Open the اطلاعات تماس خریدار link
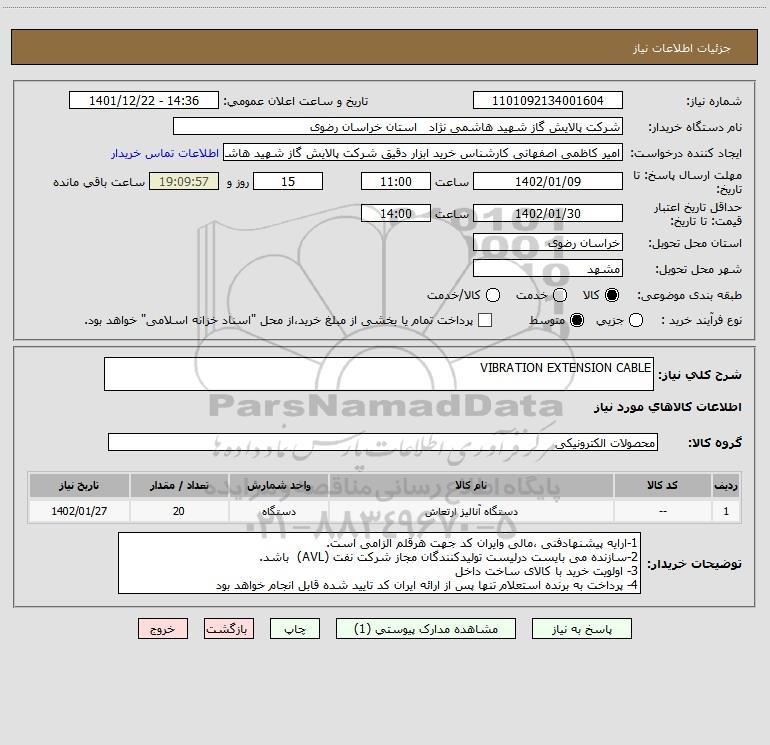Image resolution: width=770 pixels, height=745 pixels. pyautogui.click(x=165, y=153)
